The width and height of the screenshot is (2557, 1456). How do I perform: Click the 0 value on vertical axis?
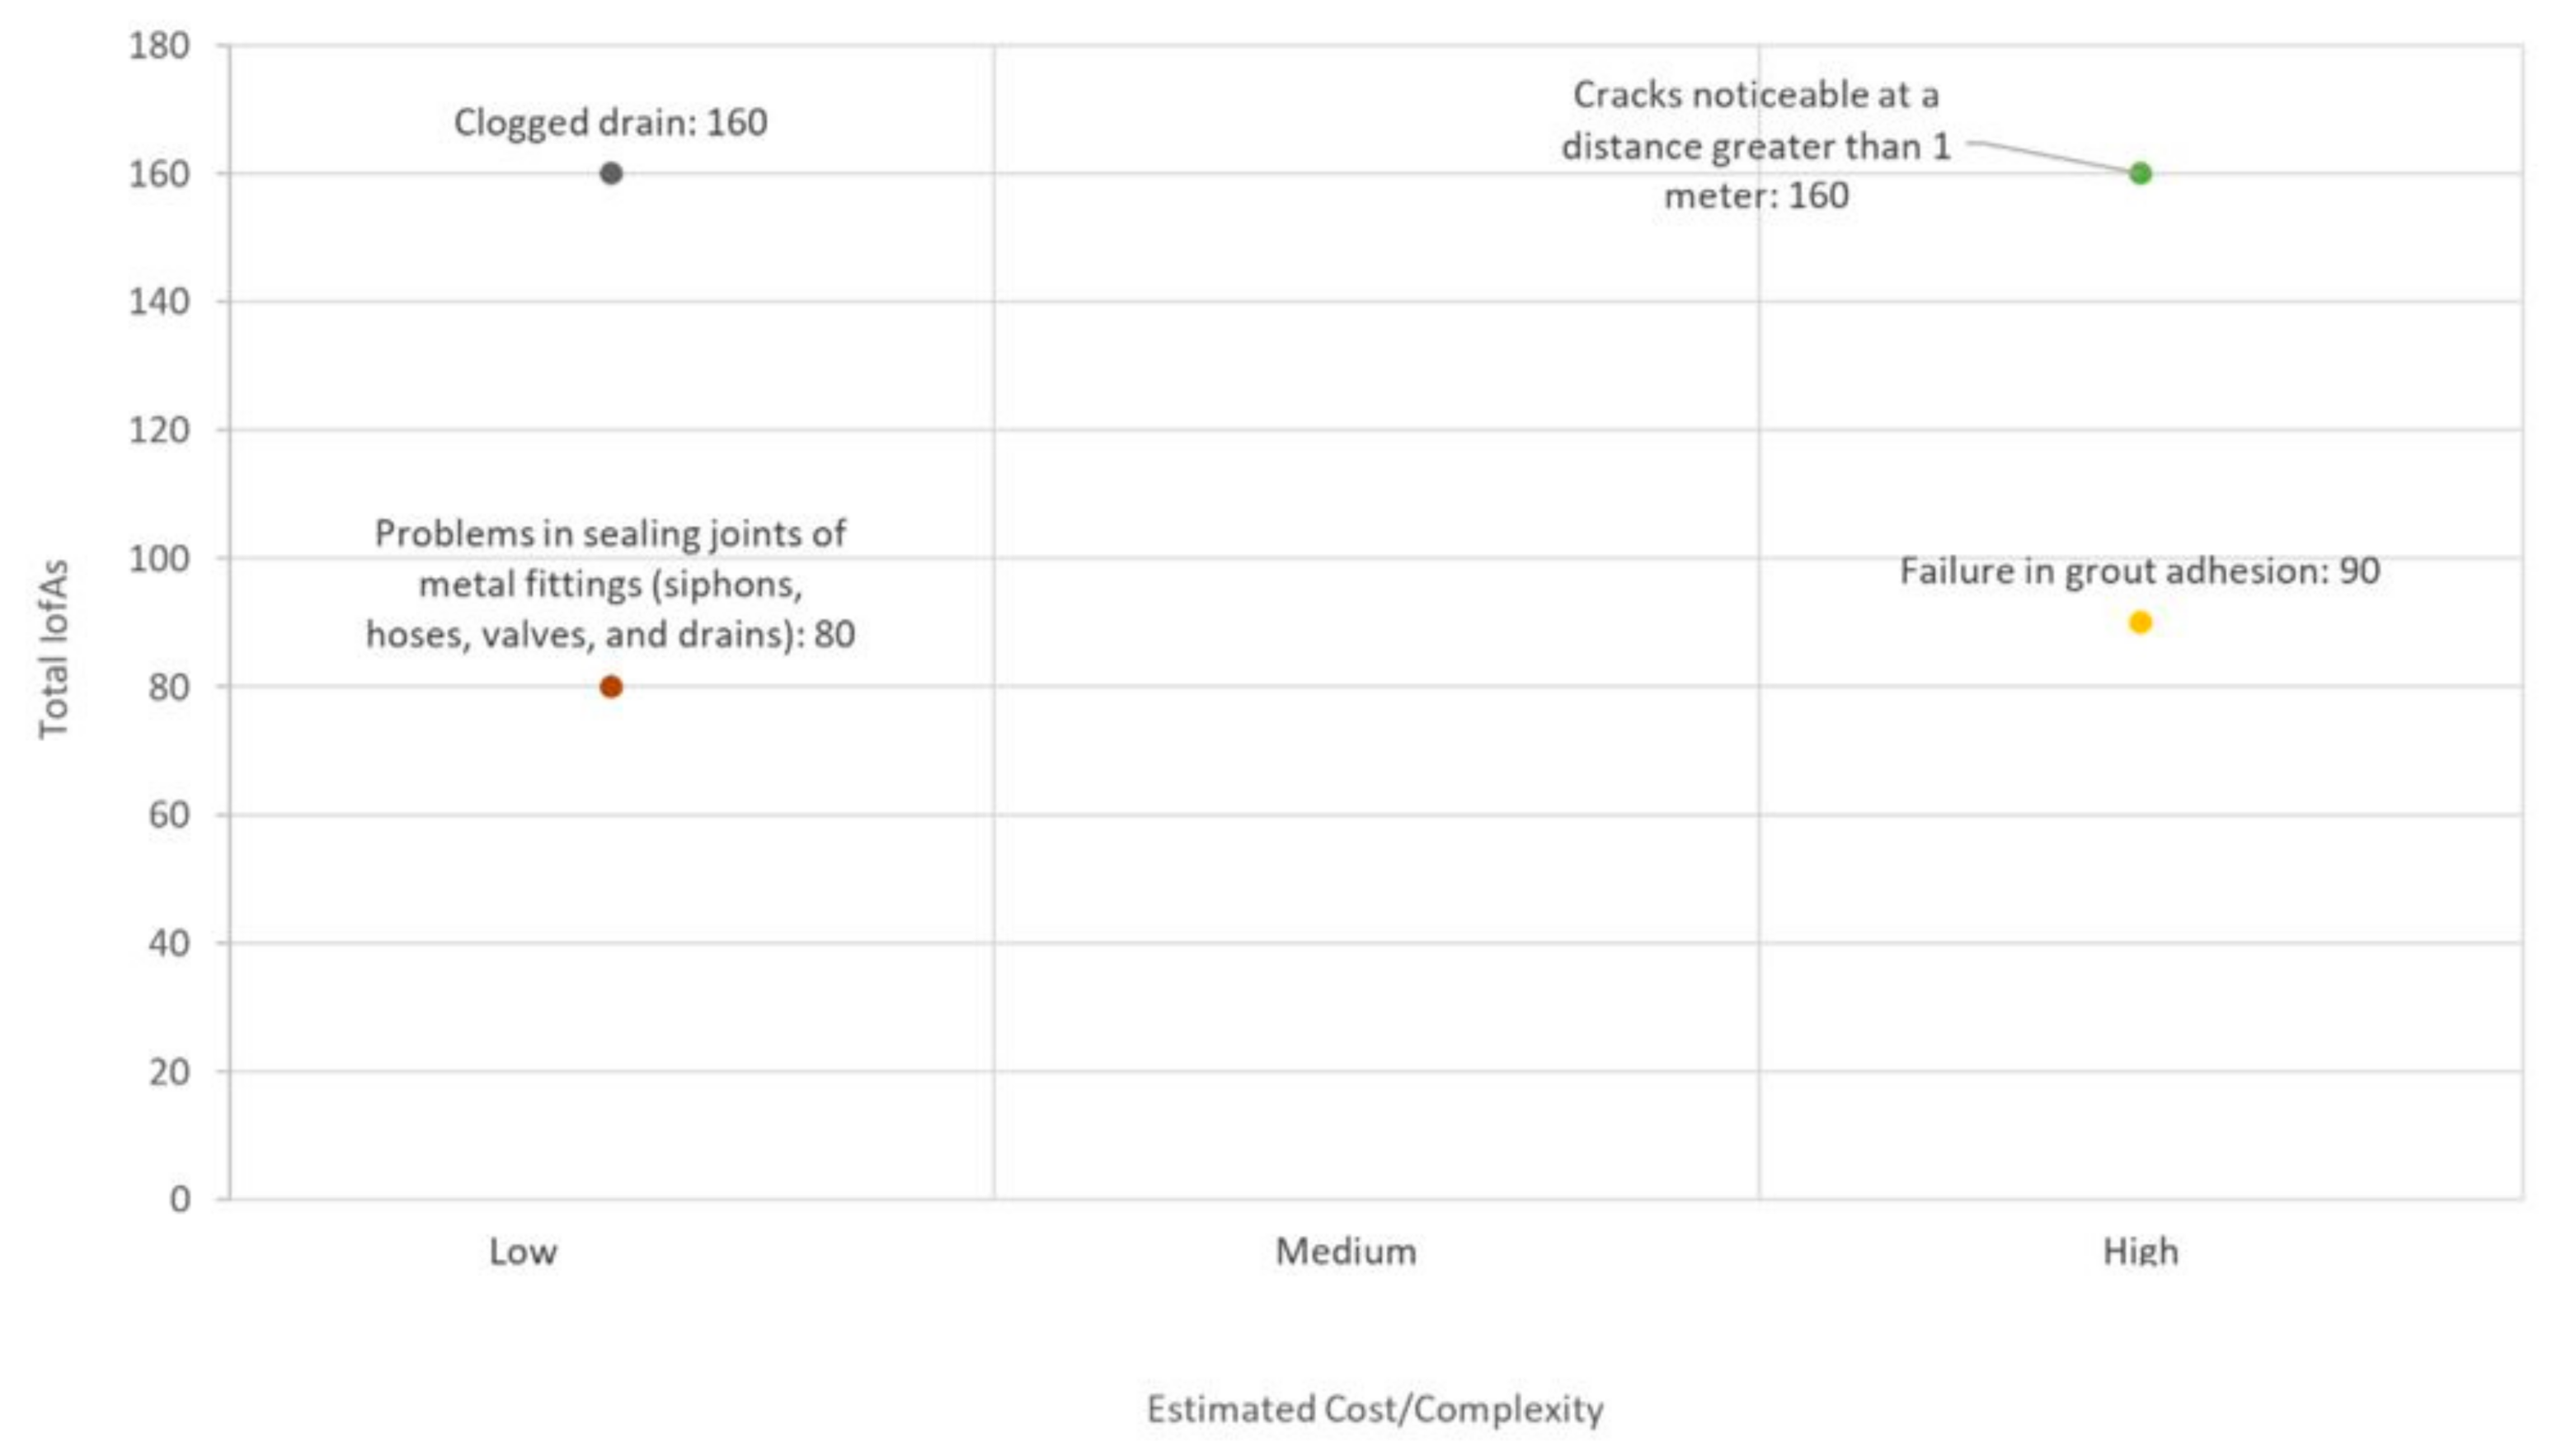click(x=180, y=1198)
